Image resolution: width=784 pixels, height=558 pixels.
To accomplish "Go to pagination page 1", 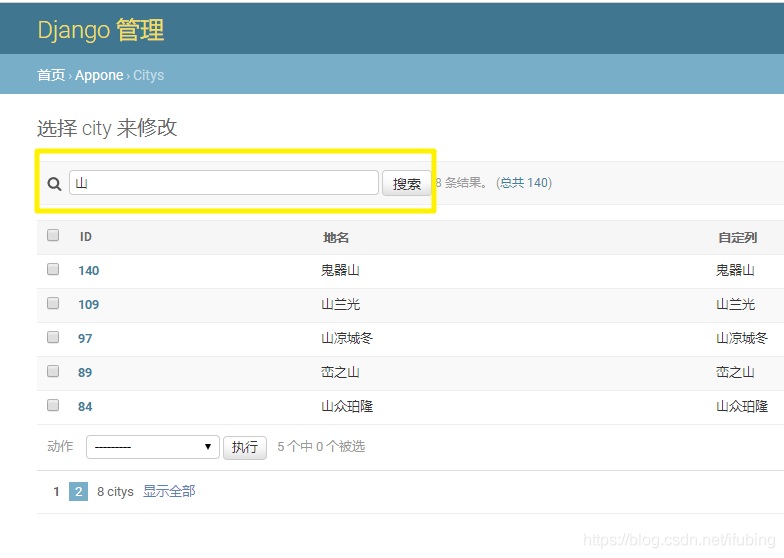I will coord(56,492).
